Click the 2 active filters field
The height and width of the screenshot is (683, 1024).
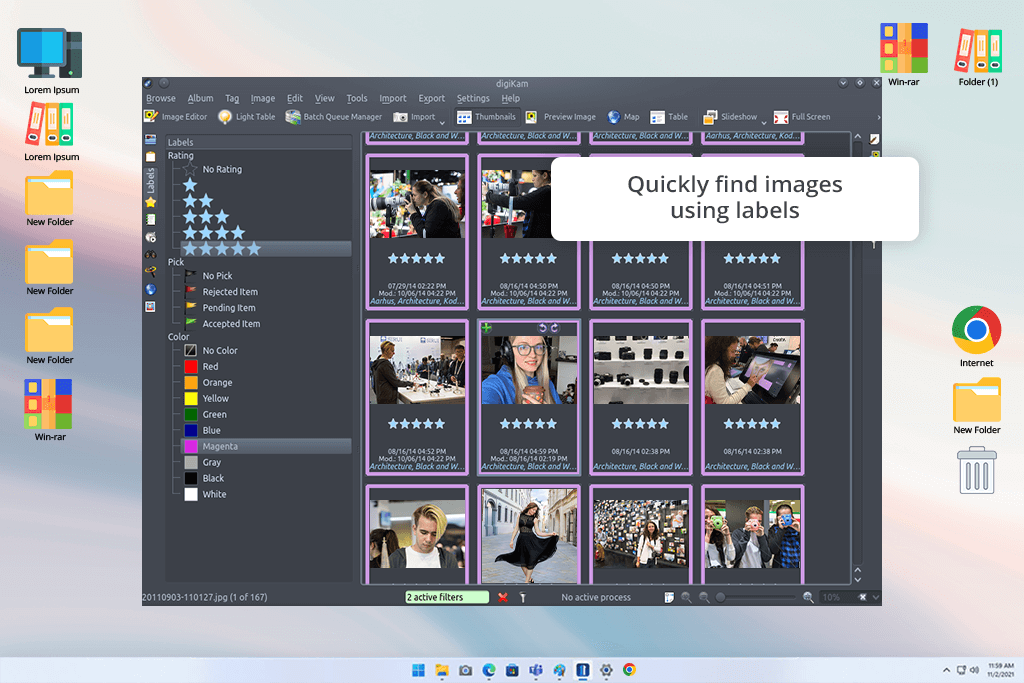tap(447, 597)
